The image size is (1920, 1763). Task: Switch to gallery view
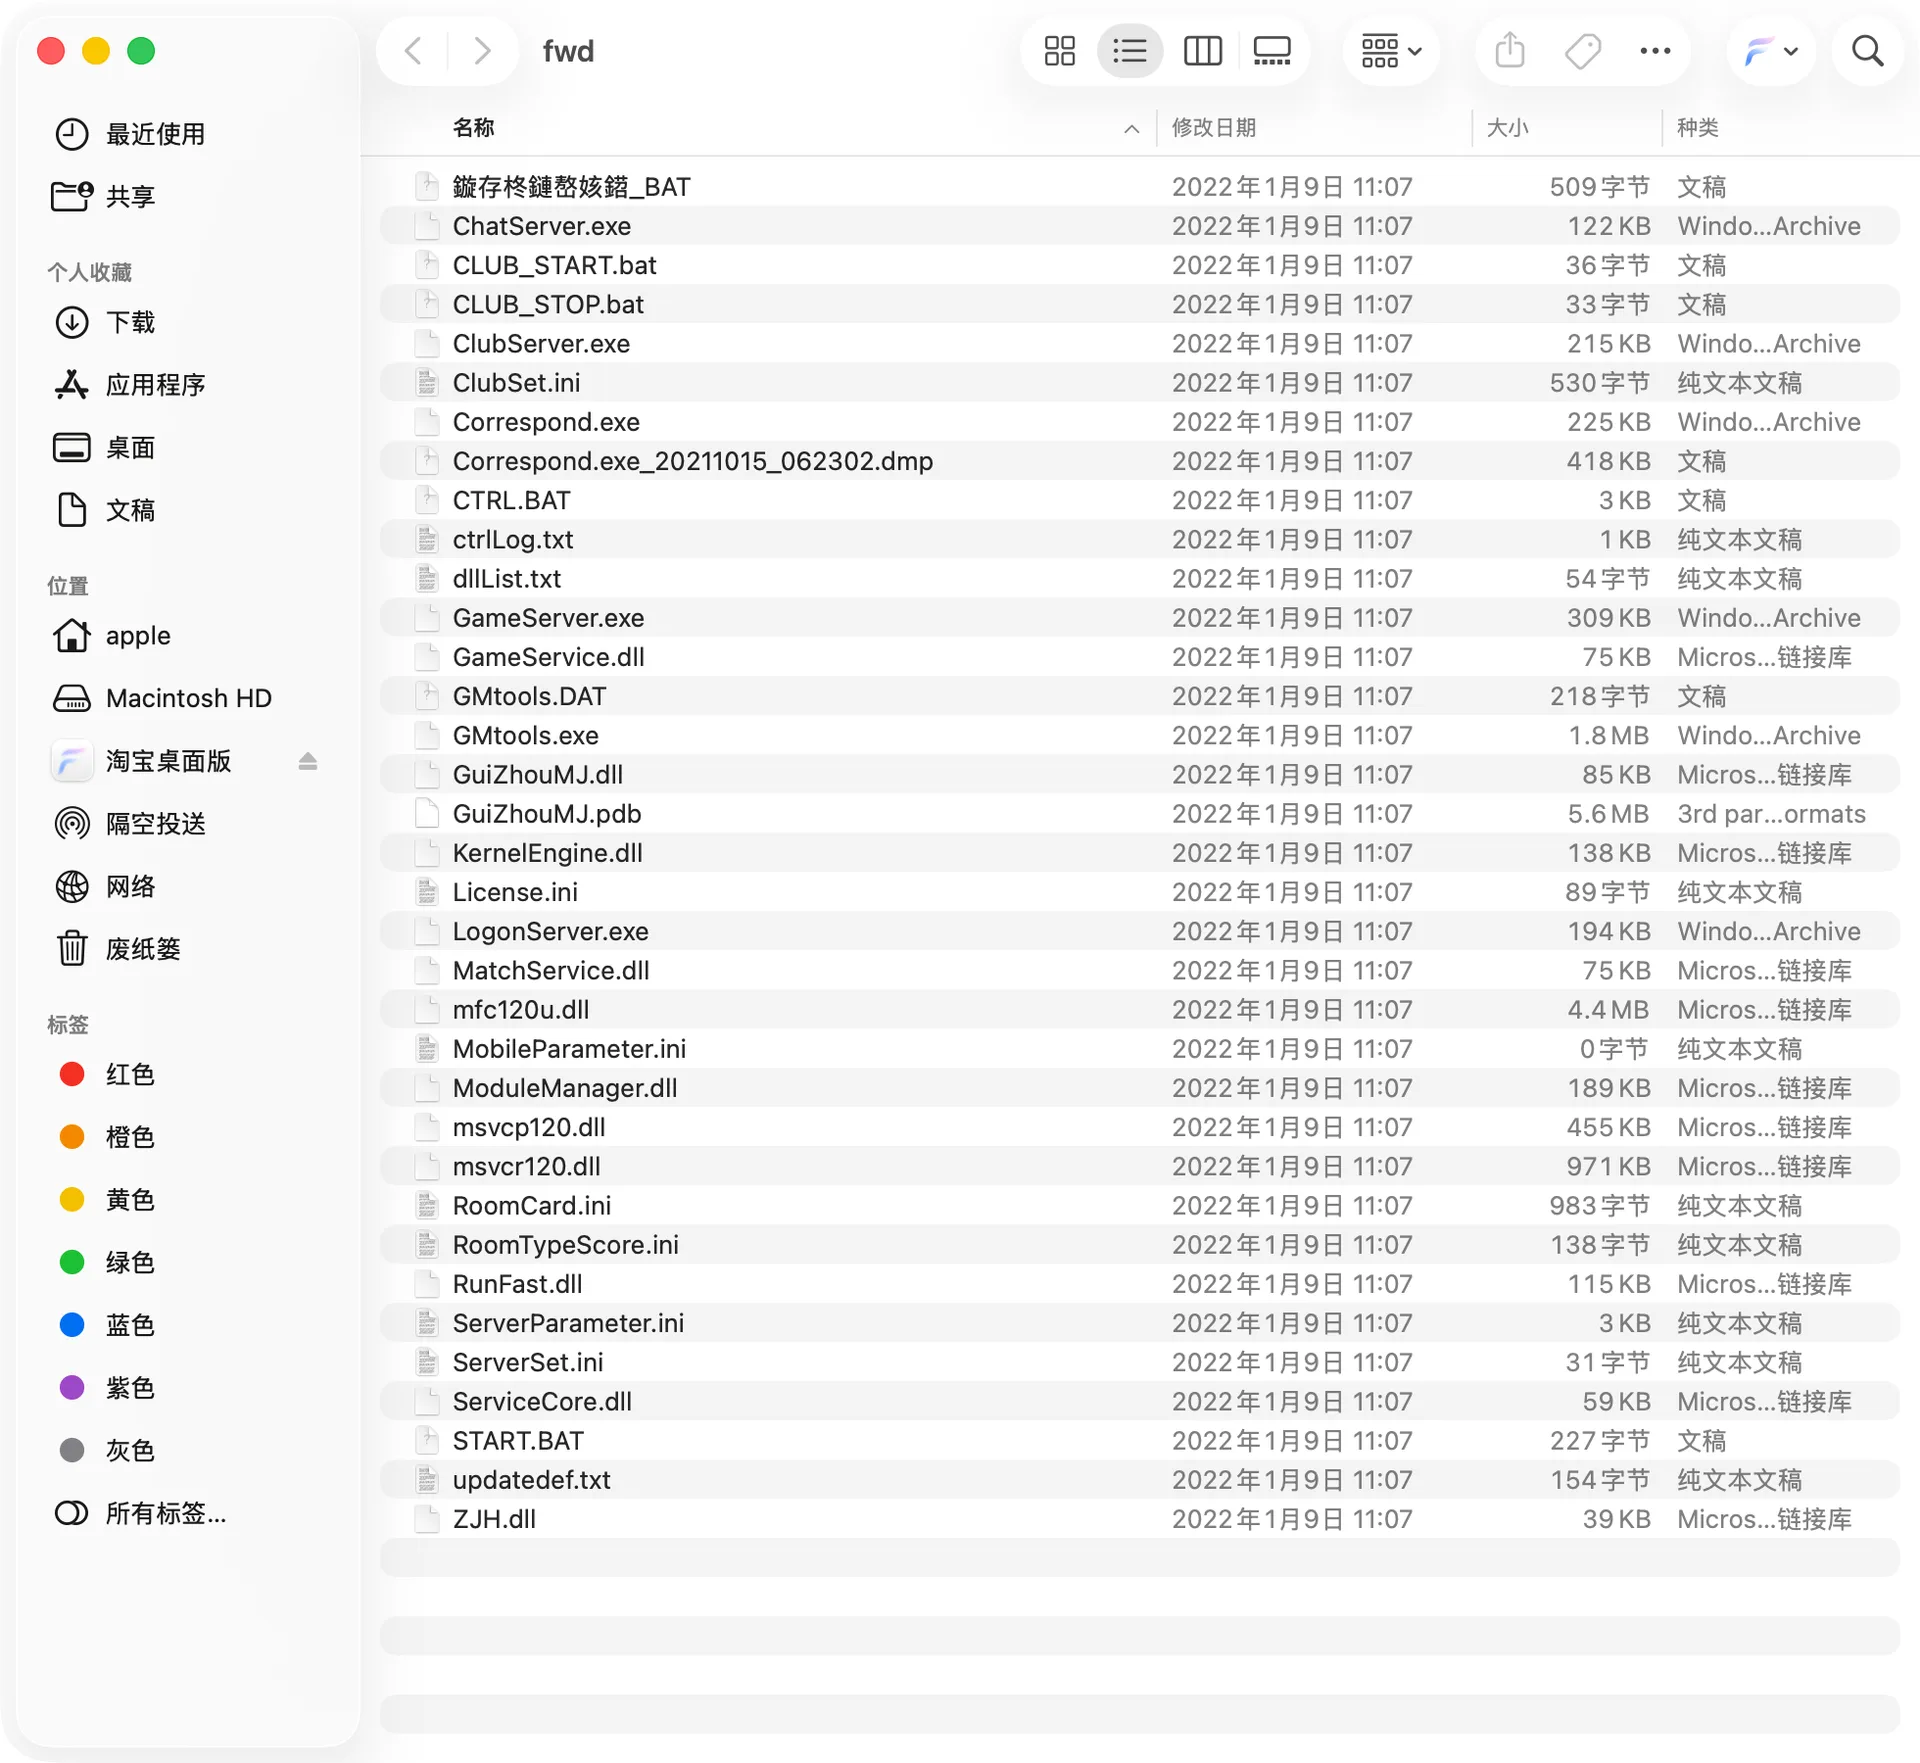point(1272,51)
